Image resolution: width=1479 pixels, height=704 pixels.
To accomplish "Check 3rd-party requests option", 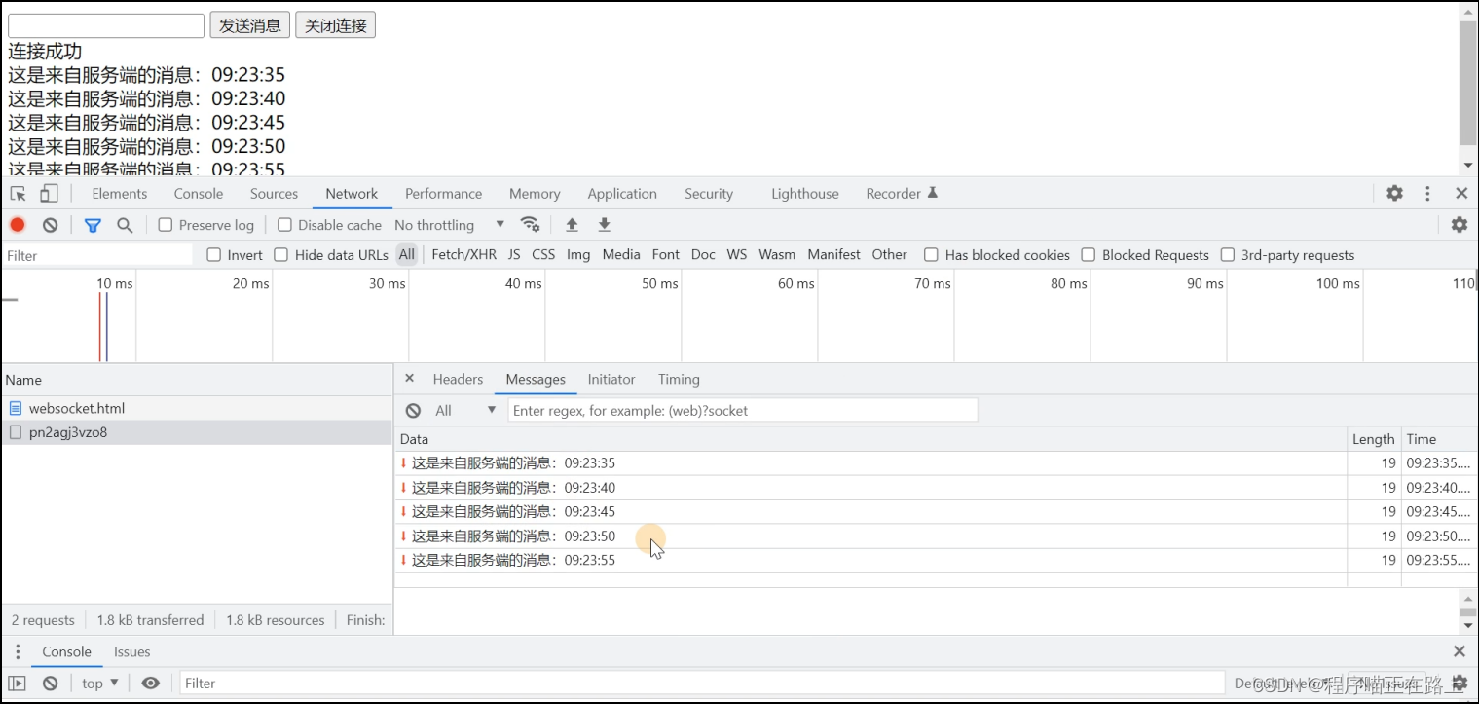I will point(1228,255).
